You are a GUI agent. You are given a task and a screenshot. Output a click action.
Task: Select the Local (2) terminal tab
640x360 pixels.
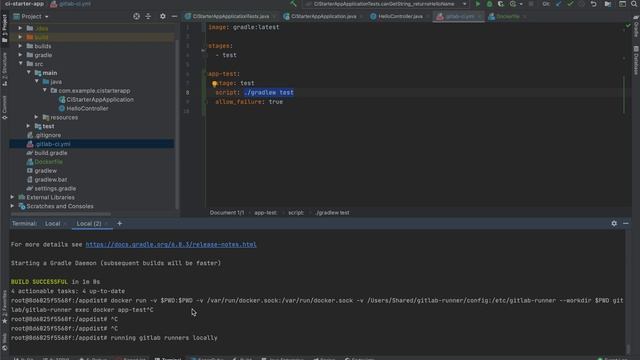click(91, 224)
